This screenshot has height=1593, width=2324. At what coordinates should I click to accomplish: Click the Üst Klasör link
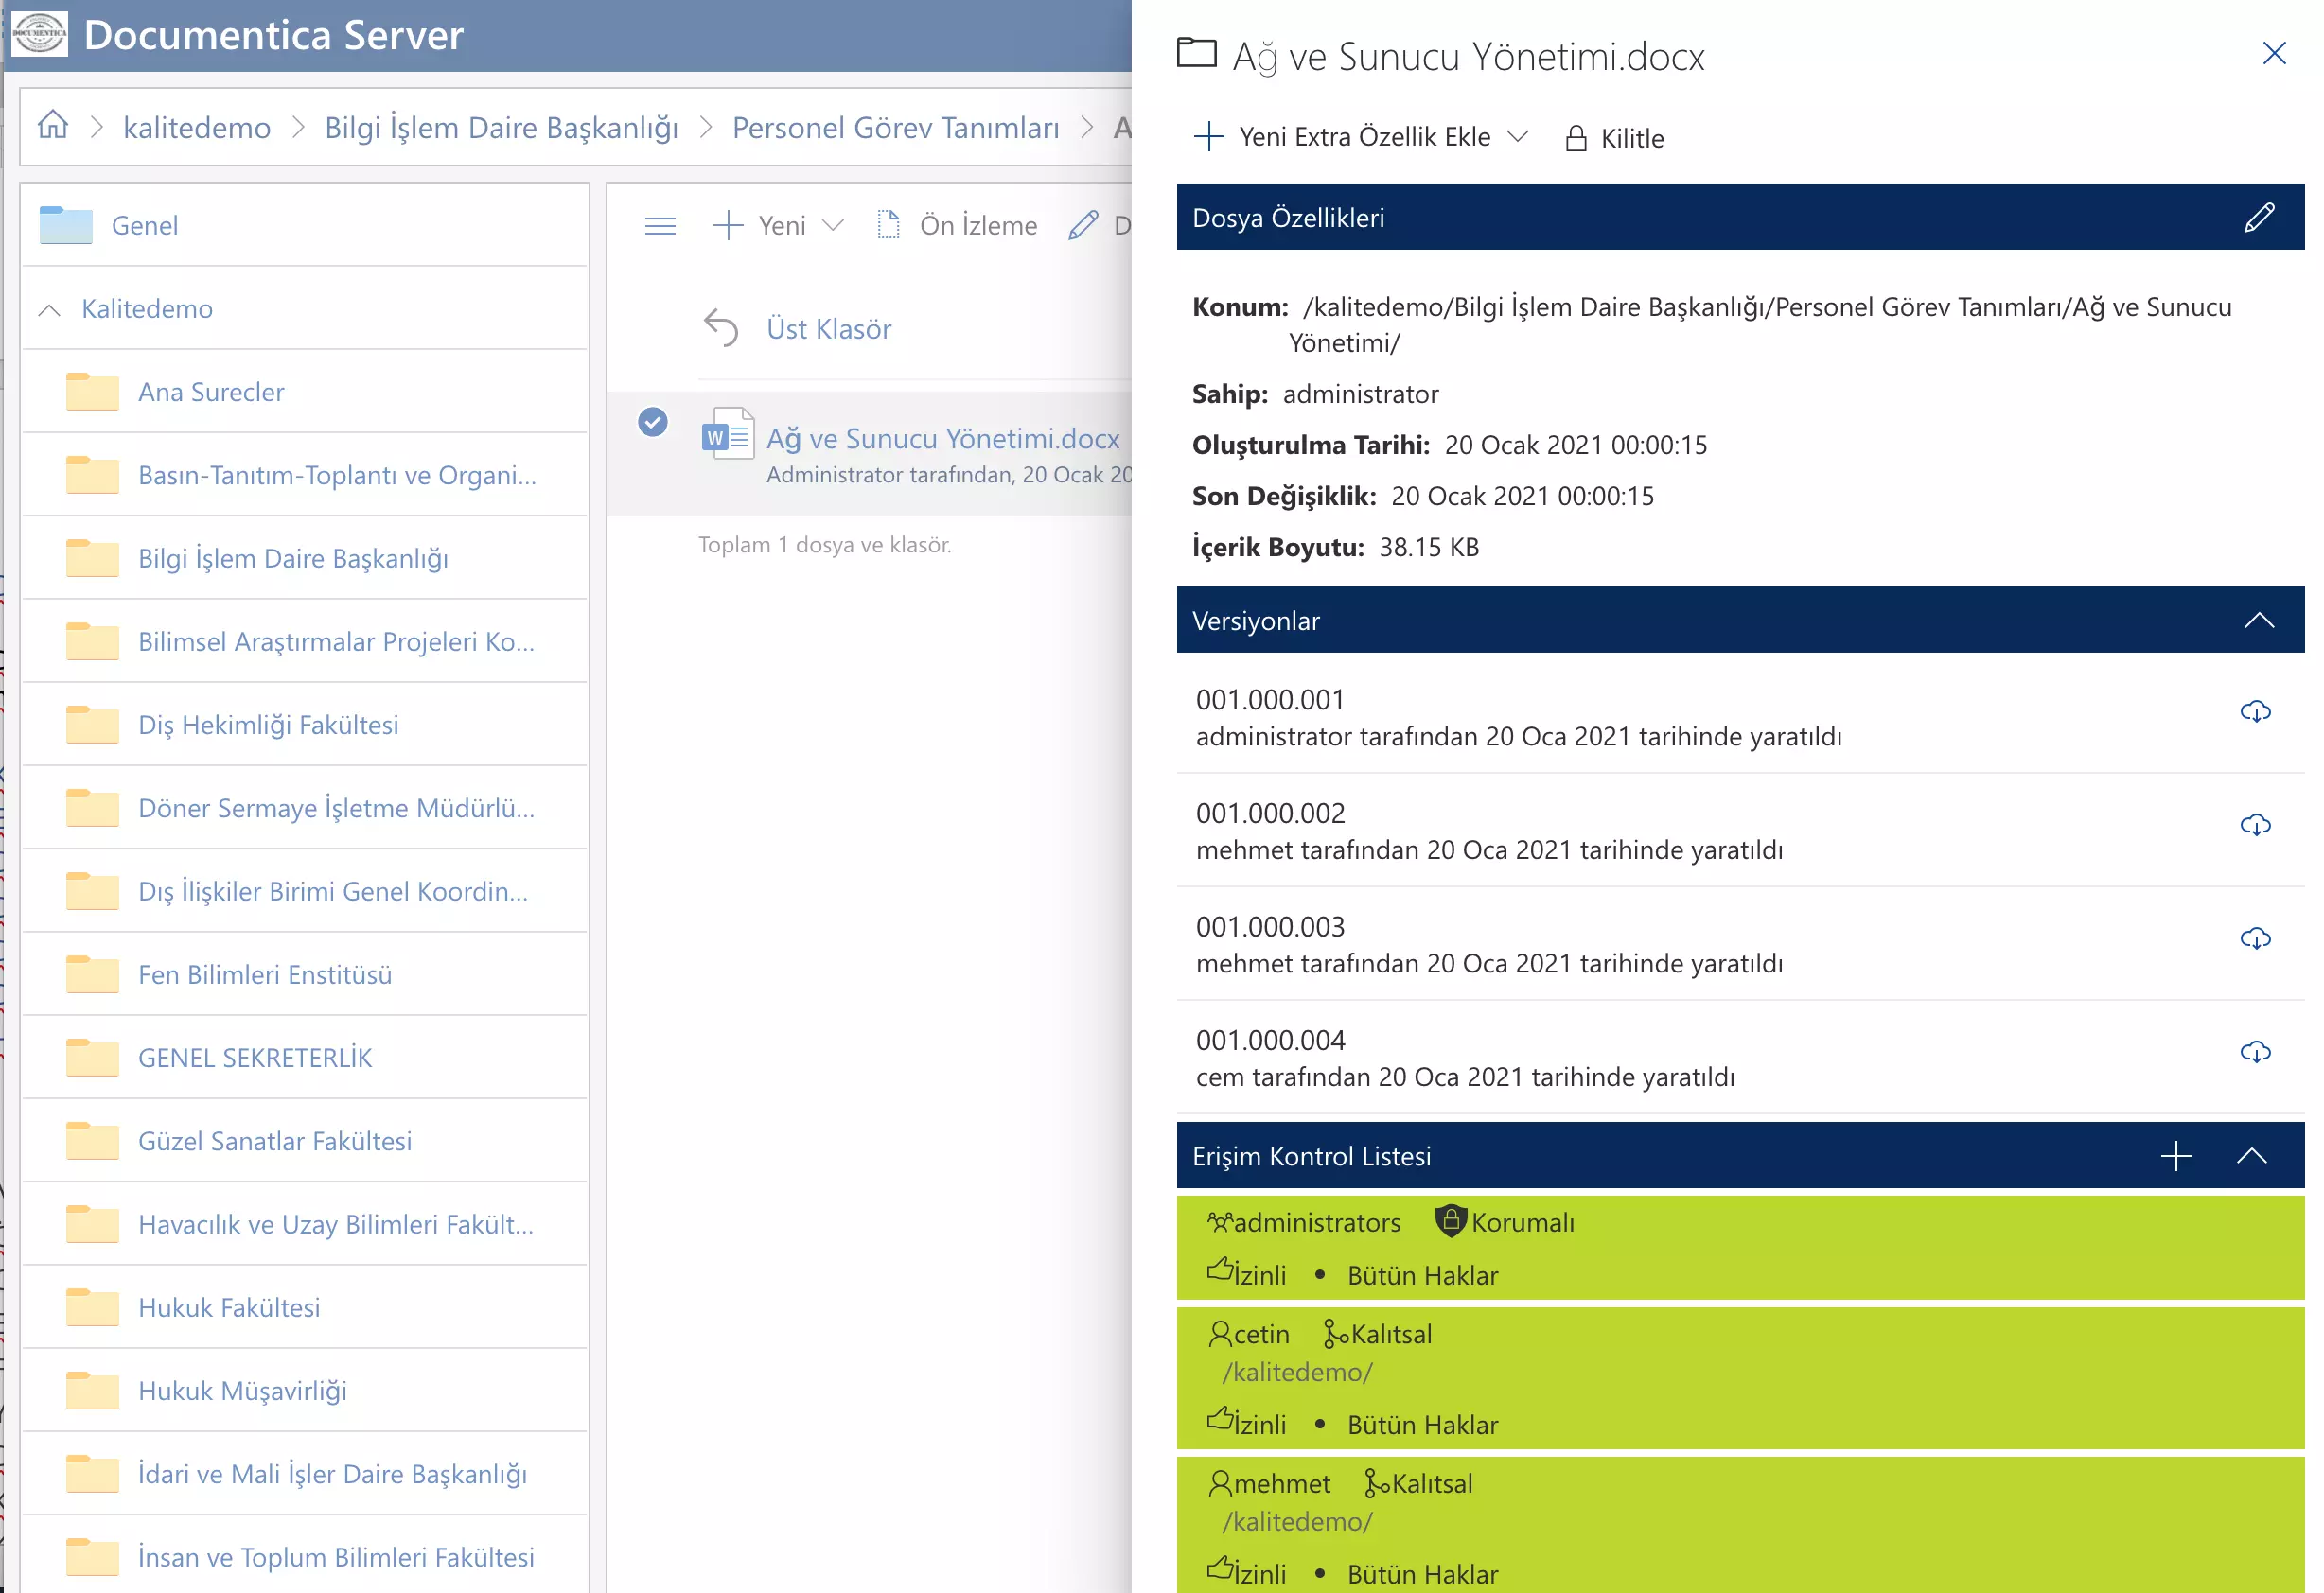(829, 328)
